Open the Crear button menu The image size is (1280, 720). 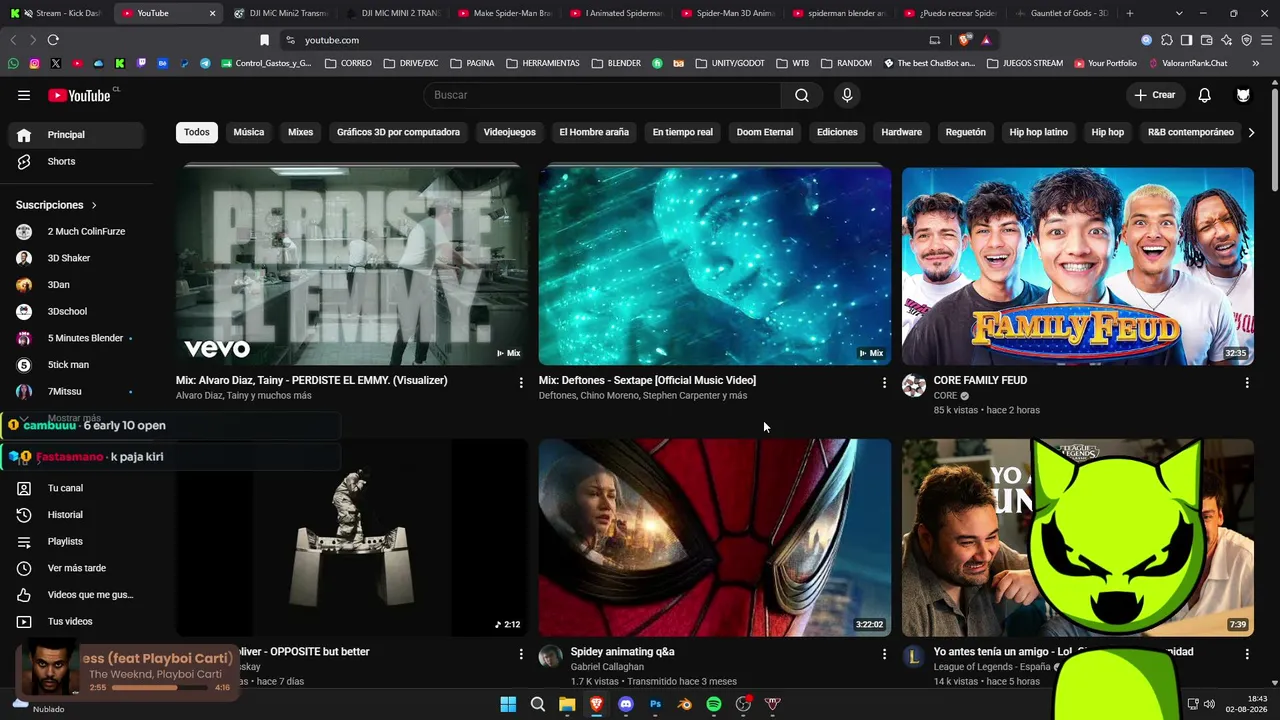(x=1155, y=95)
